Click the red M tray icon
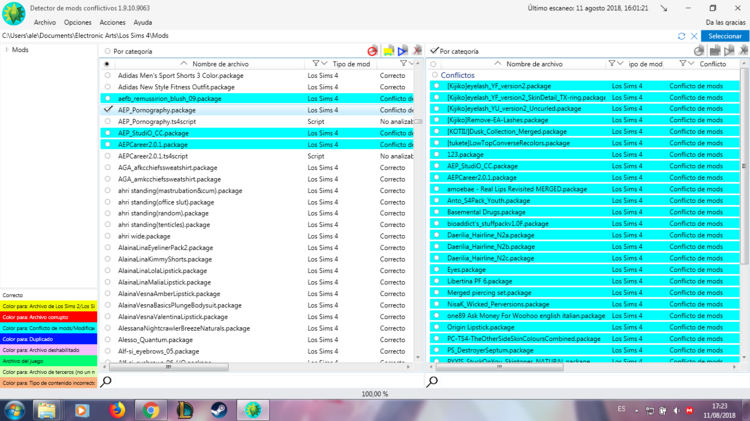This screenshot has height=421, width=750. 689,410
